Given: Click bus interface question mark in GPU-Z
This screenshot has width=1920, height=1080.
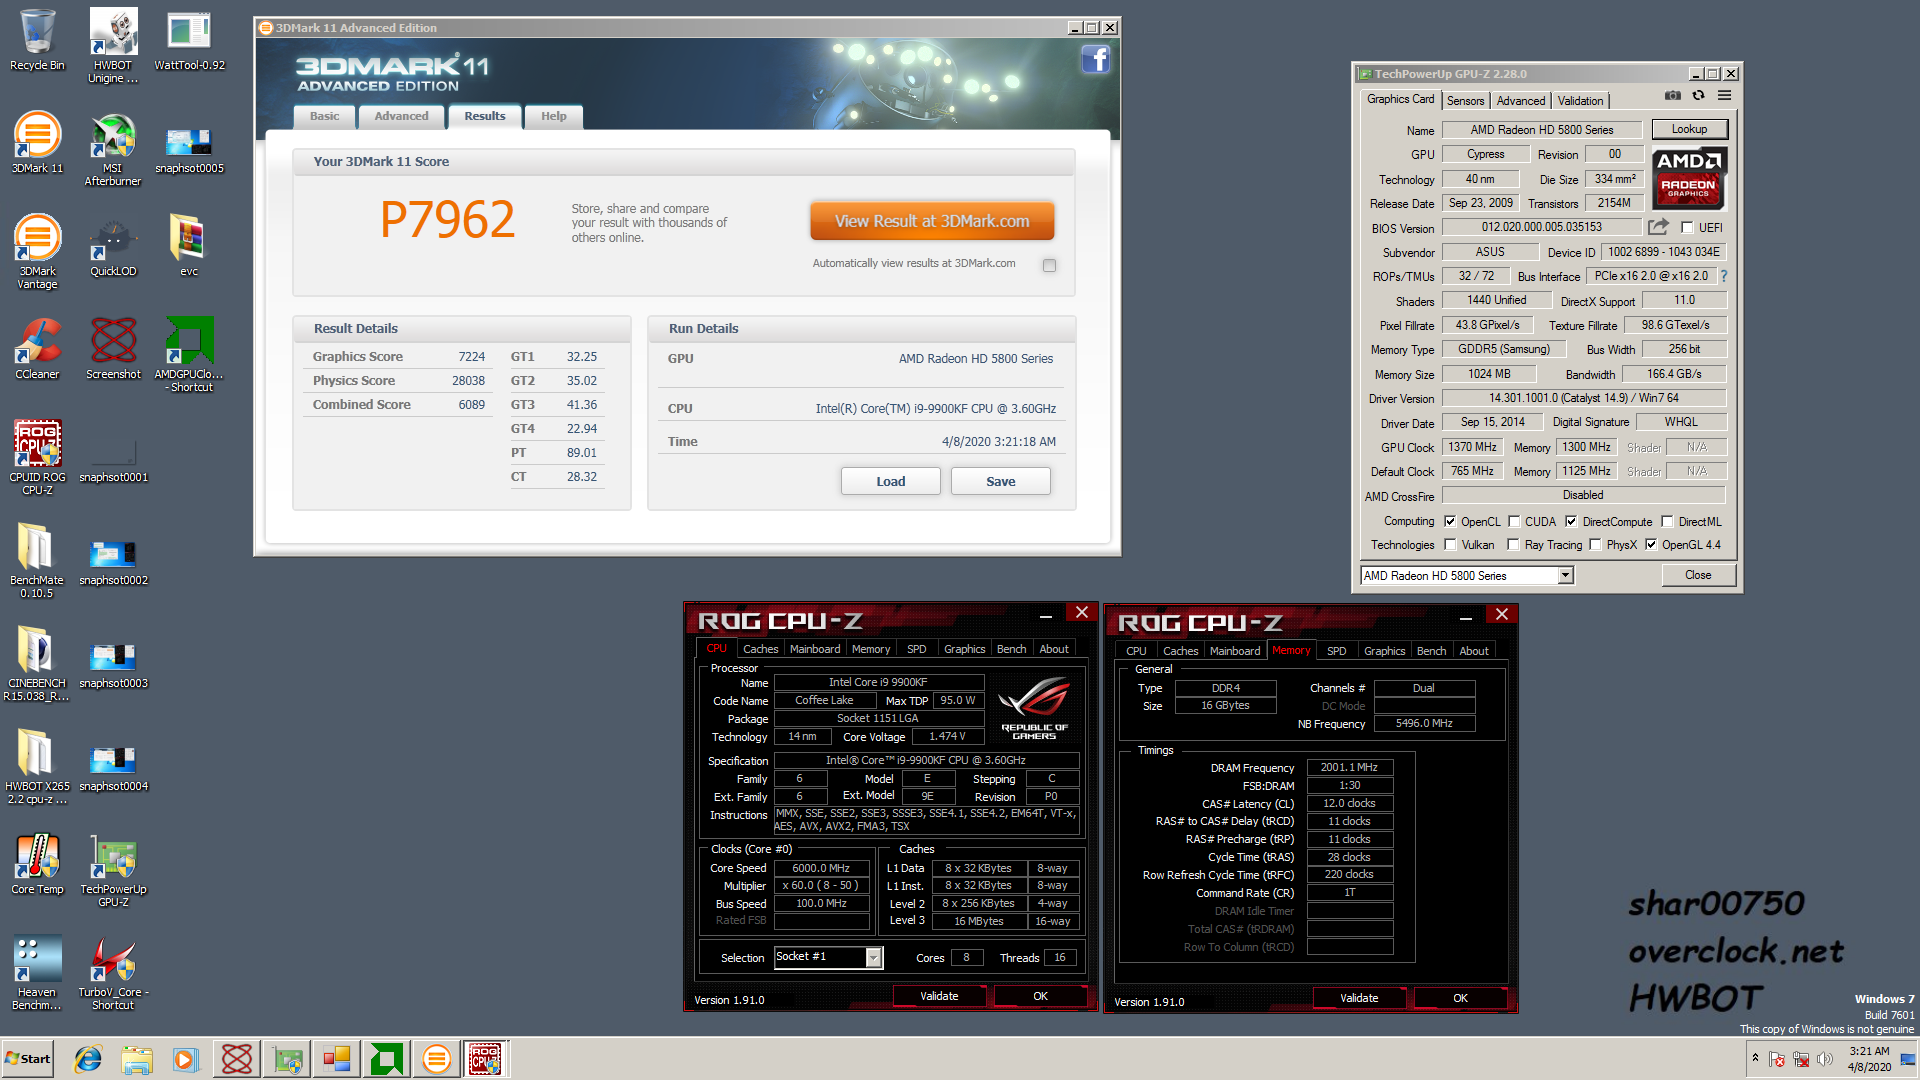Looking at the screenshot, I should (x=1724, y=276).
